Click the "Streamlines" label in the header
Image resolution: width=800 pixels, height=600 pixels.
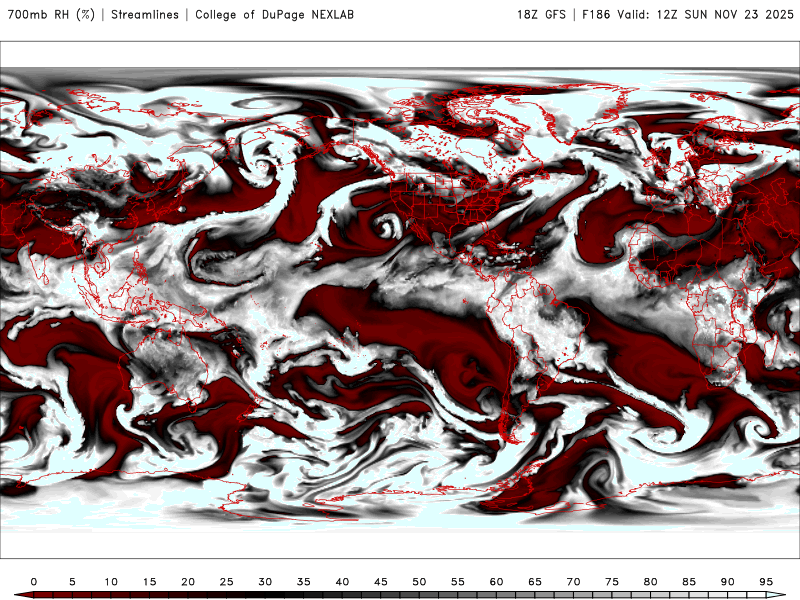[x=145, y=14]
